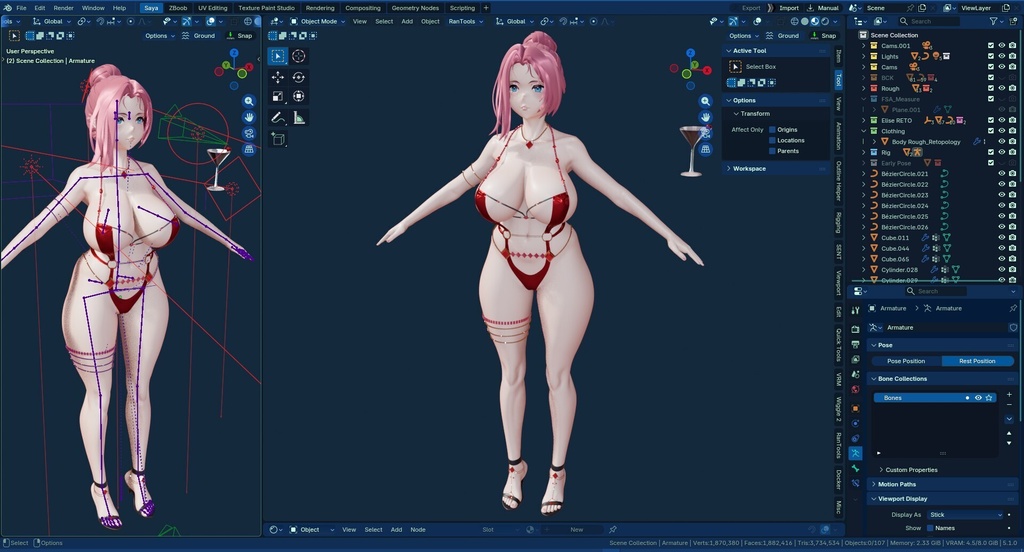Remove bone collection with minus icon

1009,405
